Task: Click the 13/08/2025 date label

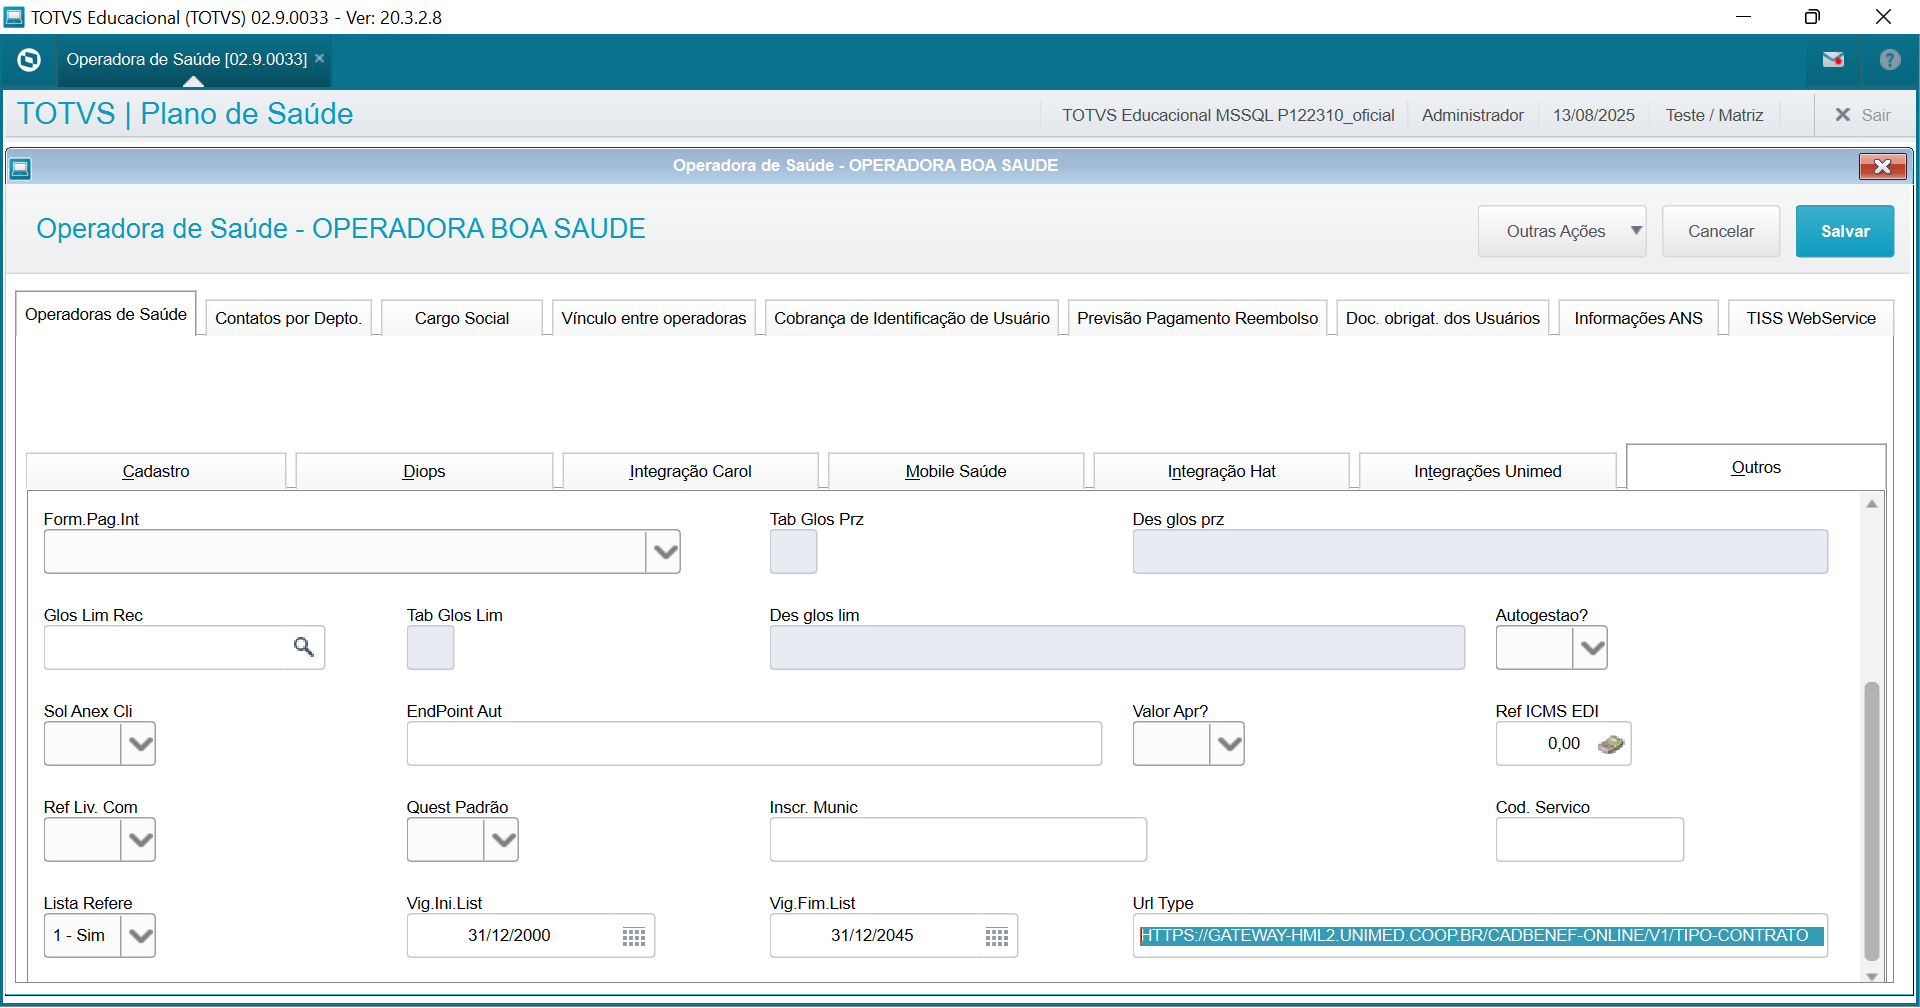Action: point(1594,115)
